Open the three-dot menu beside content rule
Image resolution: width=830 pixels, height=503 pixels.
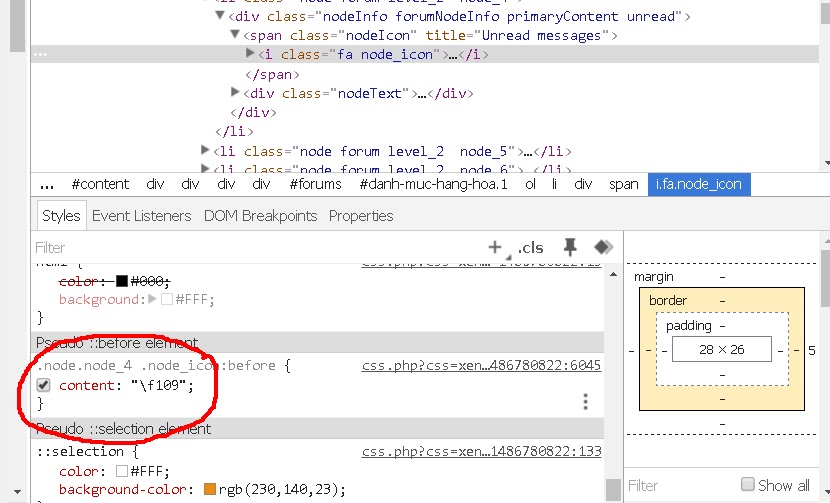pyautogui.click(x=586, y=402)
